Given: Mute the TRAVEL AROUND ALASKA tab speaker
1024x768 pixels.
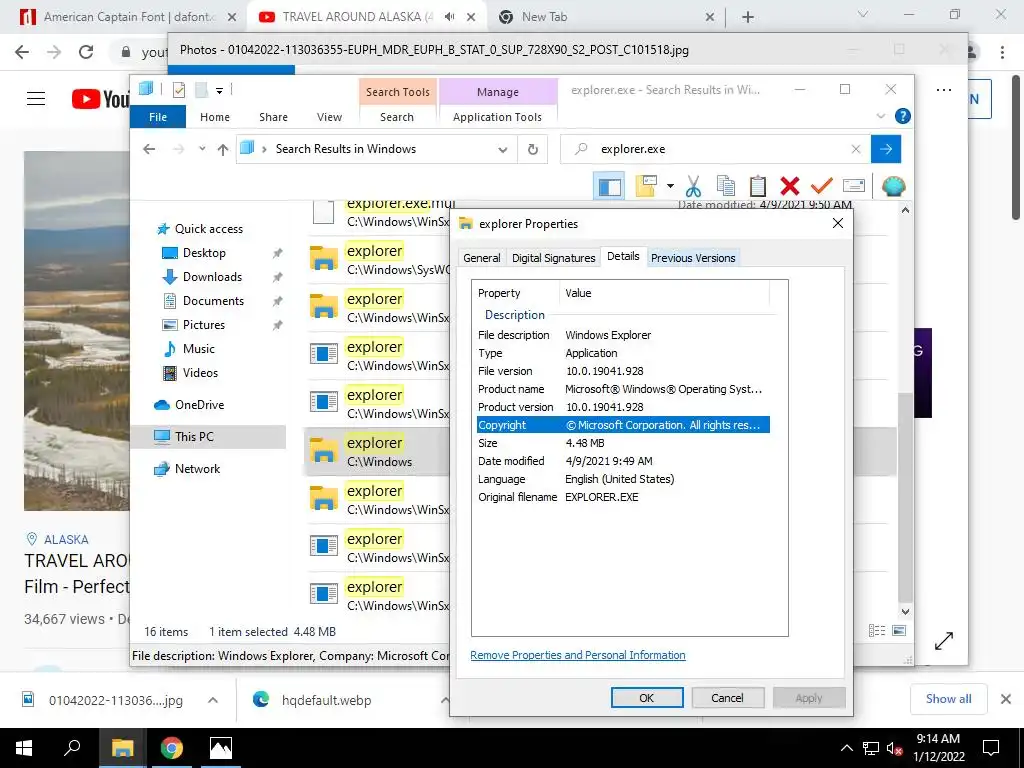Looking at the screenshot, I should pos(449,17).
